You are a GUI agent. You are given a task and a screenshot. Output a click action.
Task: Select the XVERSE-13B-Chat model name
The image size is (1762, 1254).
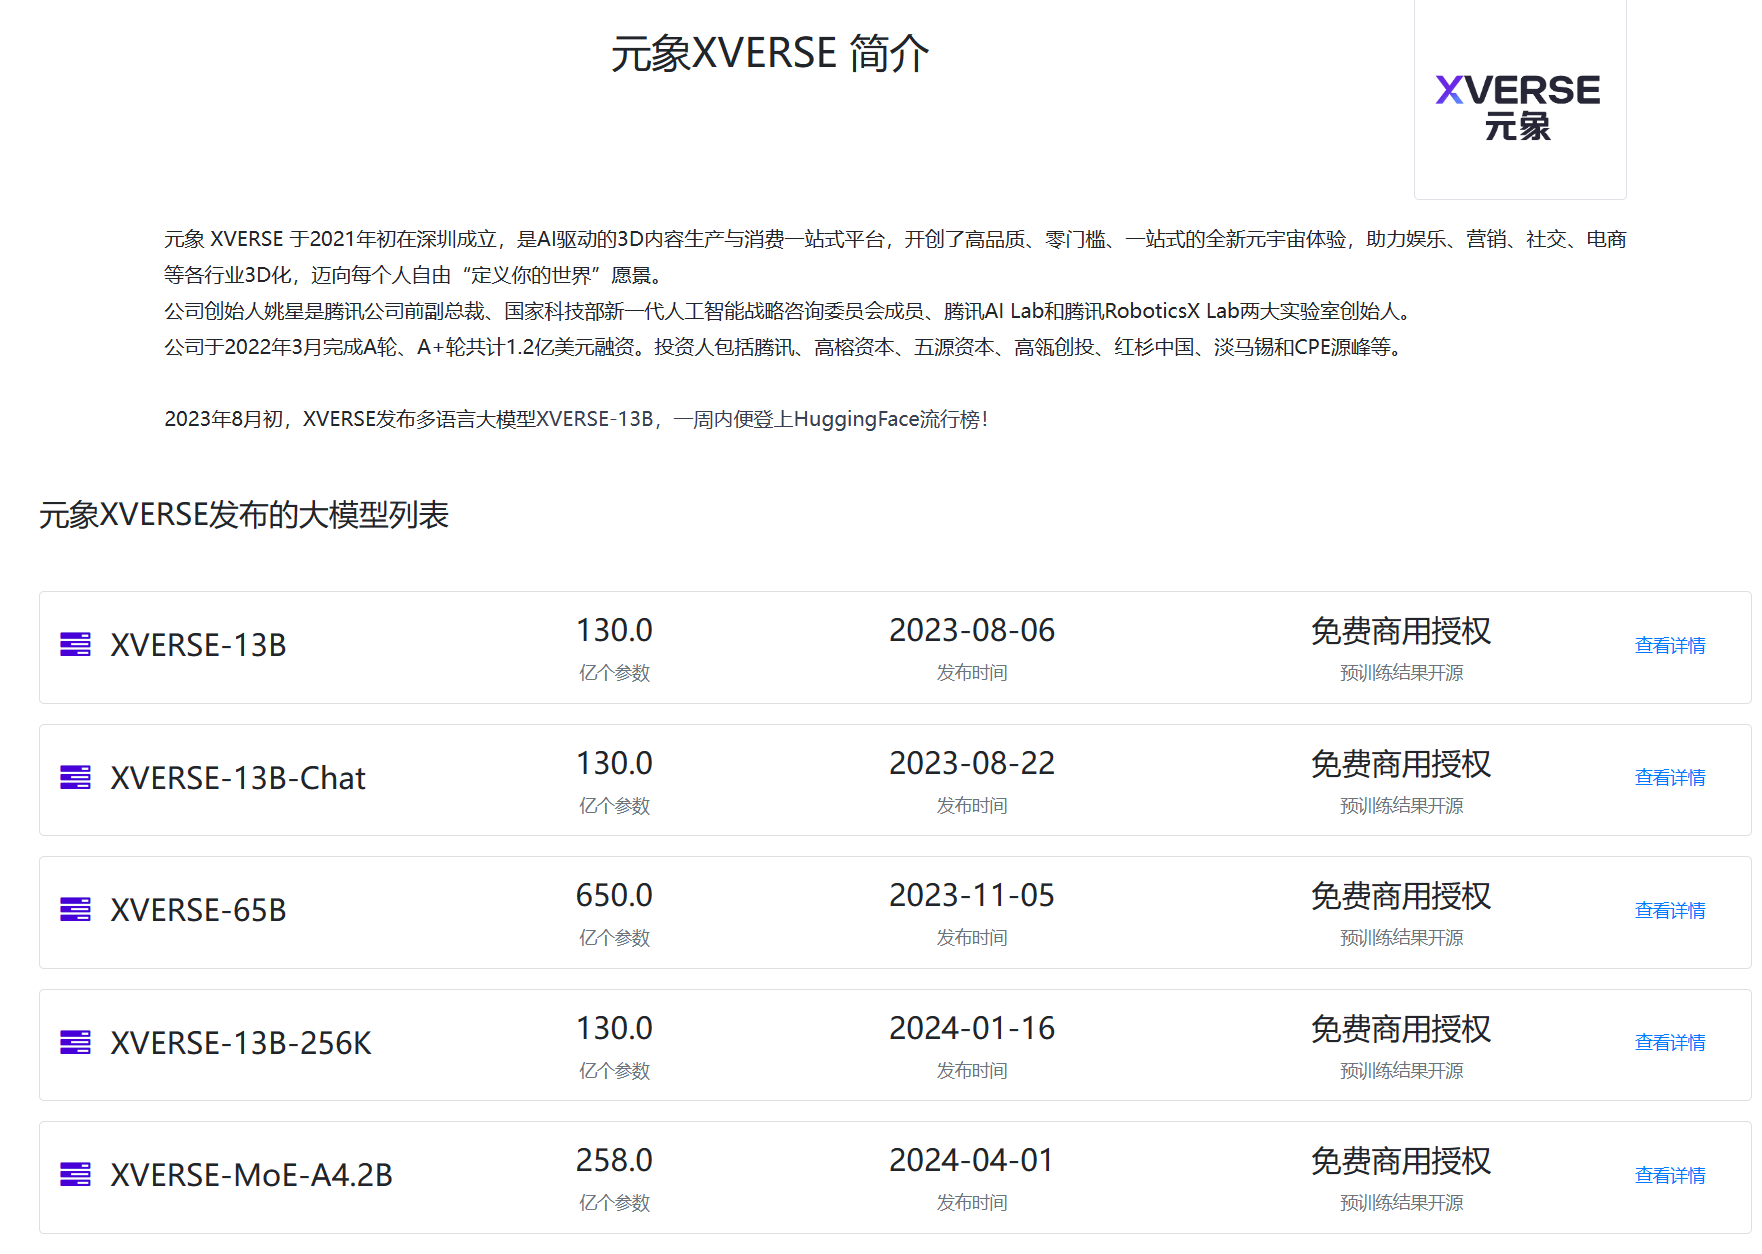click(x=238, y=778)
